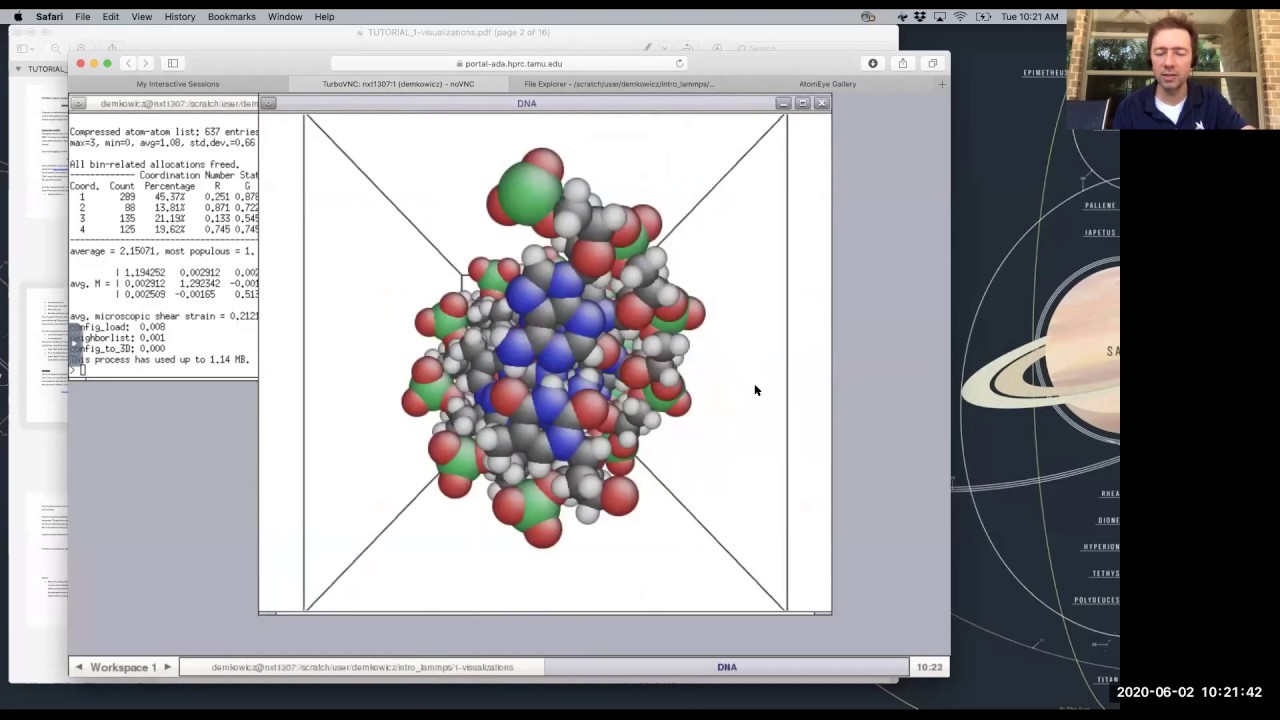Click the 'All bin-related allocations freed.' line

coord(154,164)
